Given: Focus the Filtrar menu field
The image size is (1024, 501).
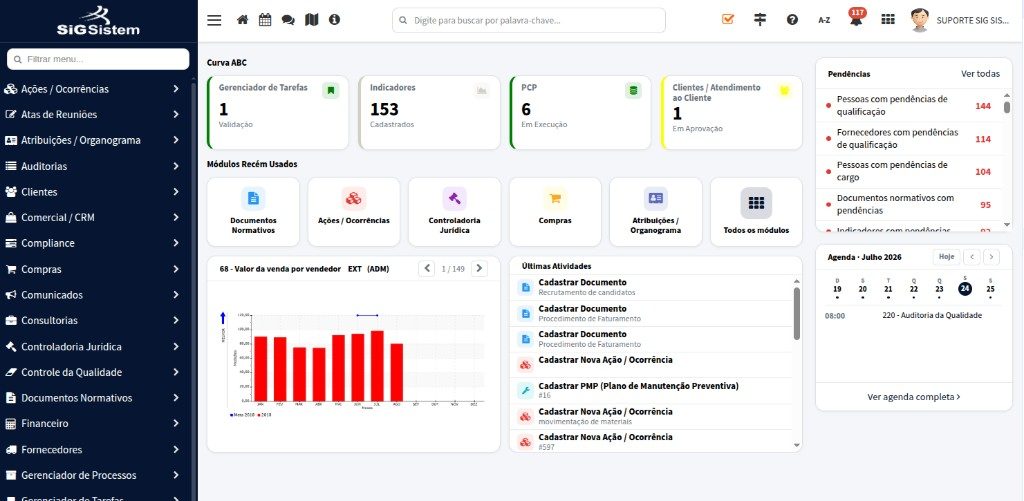Looking at the screenshot, I should pyautogui.click(x=98, y=59).
